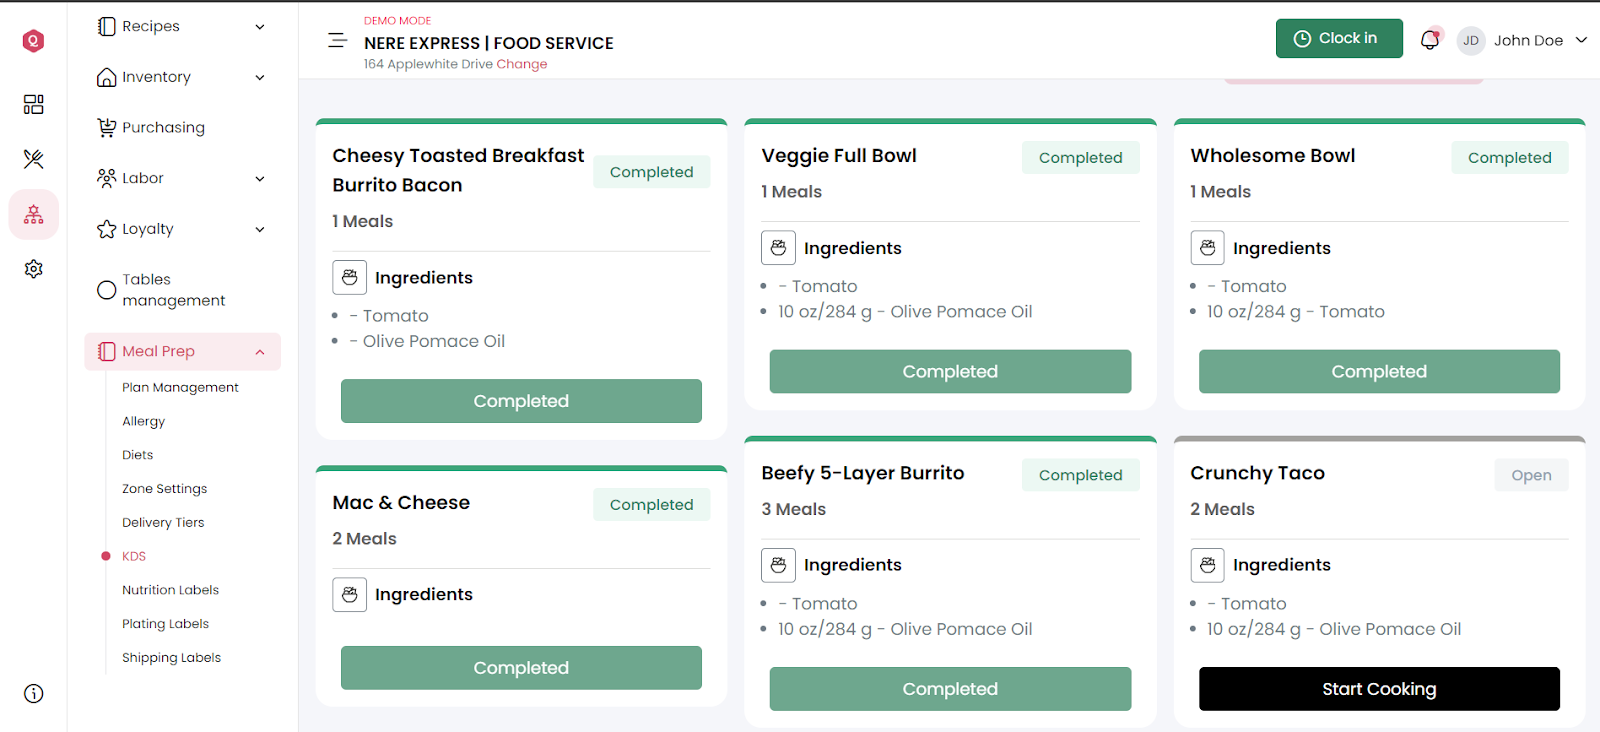Go to Nutrition Labels page
Viewport: 1600px width, 732px height.
point(170,590)
